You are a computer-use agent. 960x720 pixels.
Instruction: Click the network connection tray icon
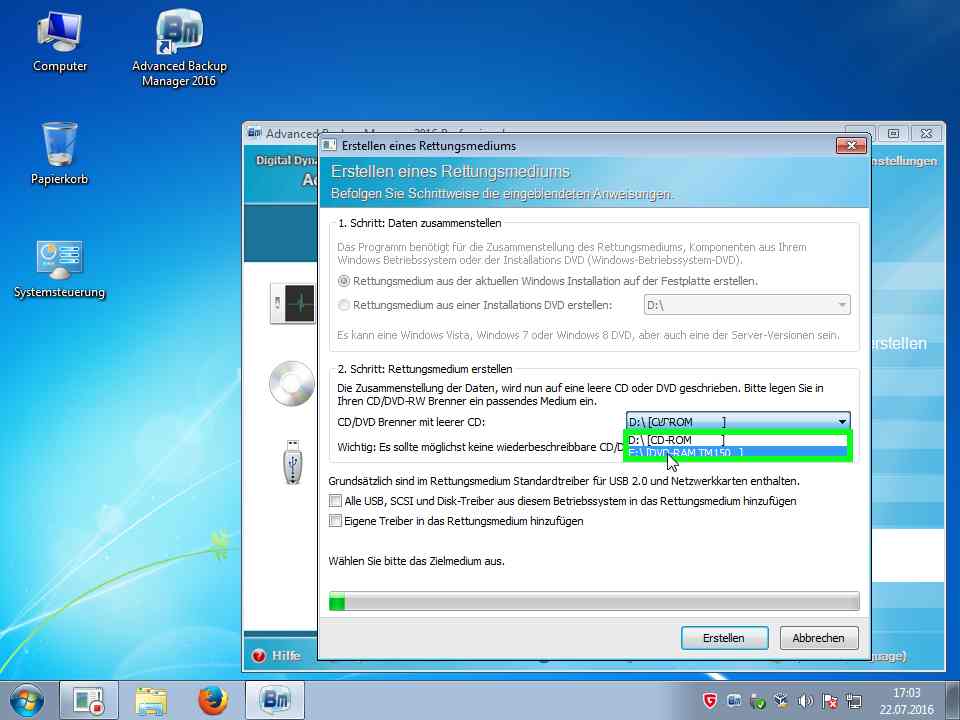(853, 700)
